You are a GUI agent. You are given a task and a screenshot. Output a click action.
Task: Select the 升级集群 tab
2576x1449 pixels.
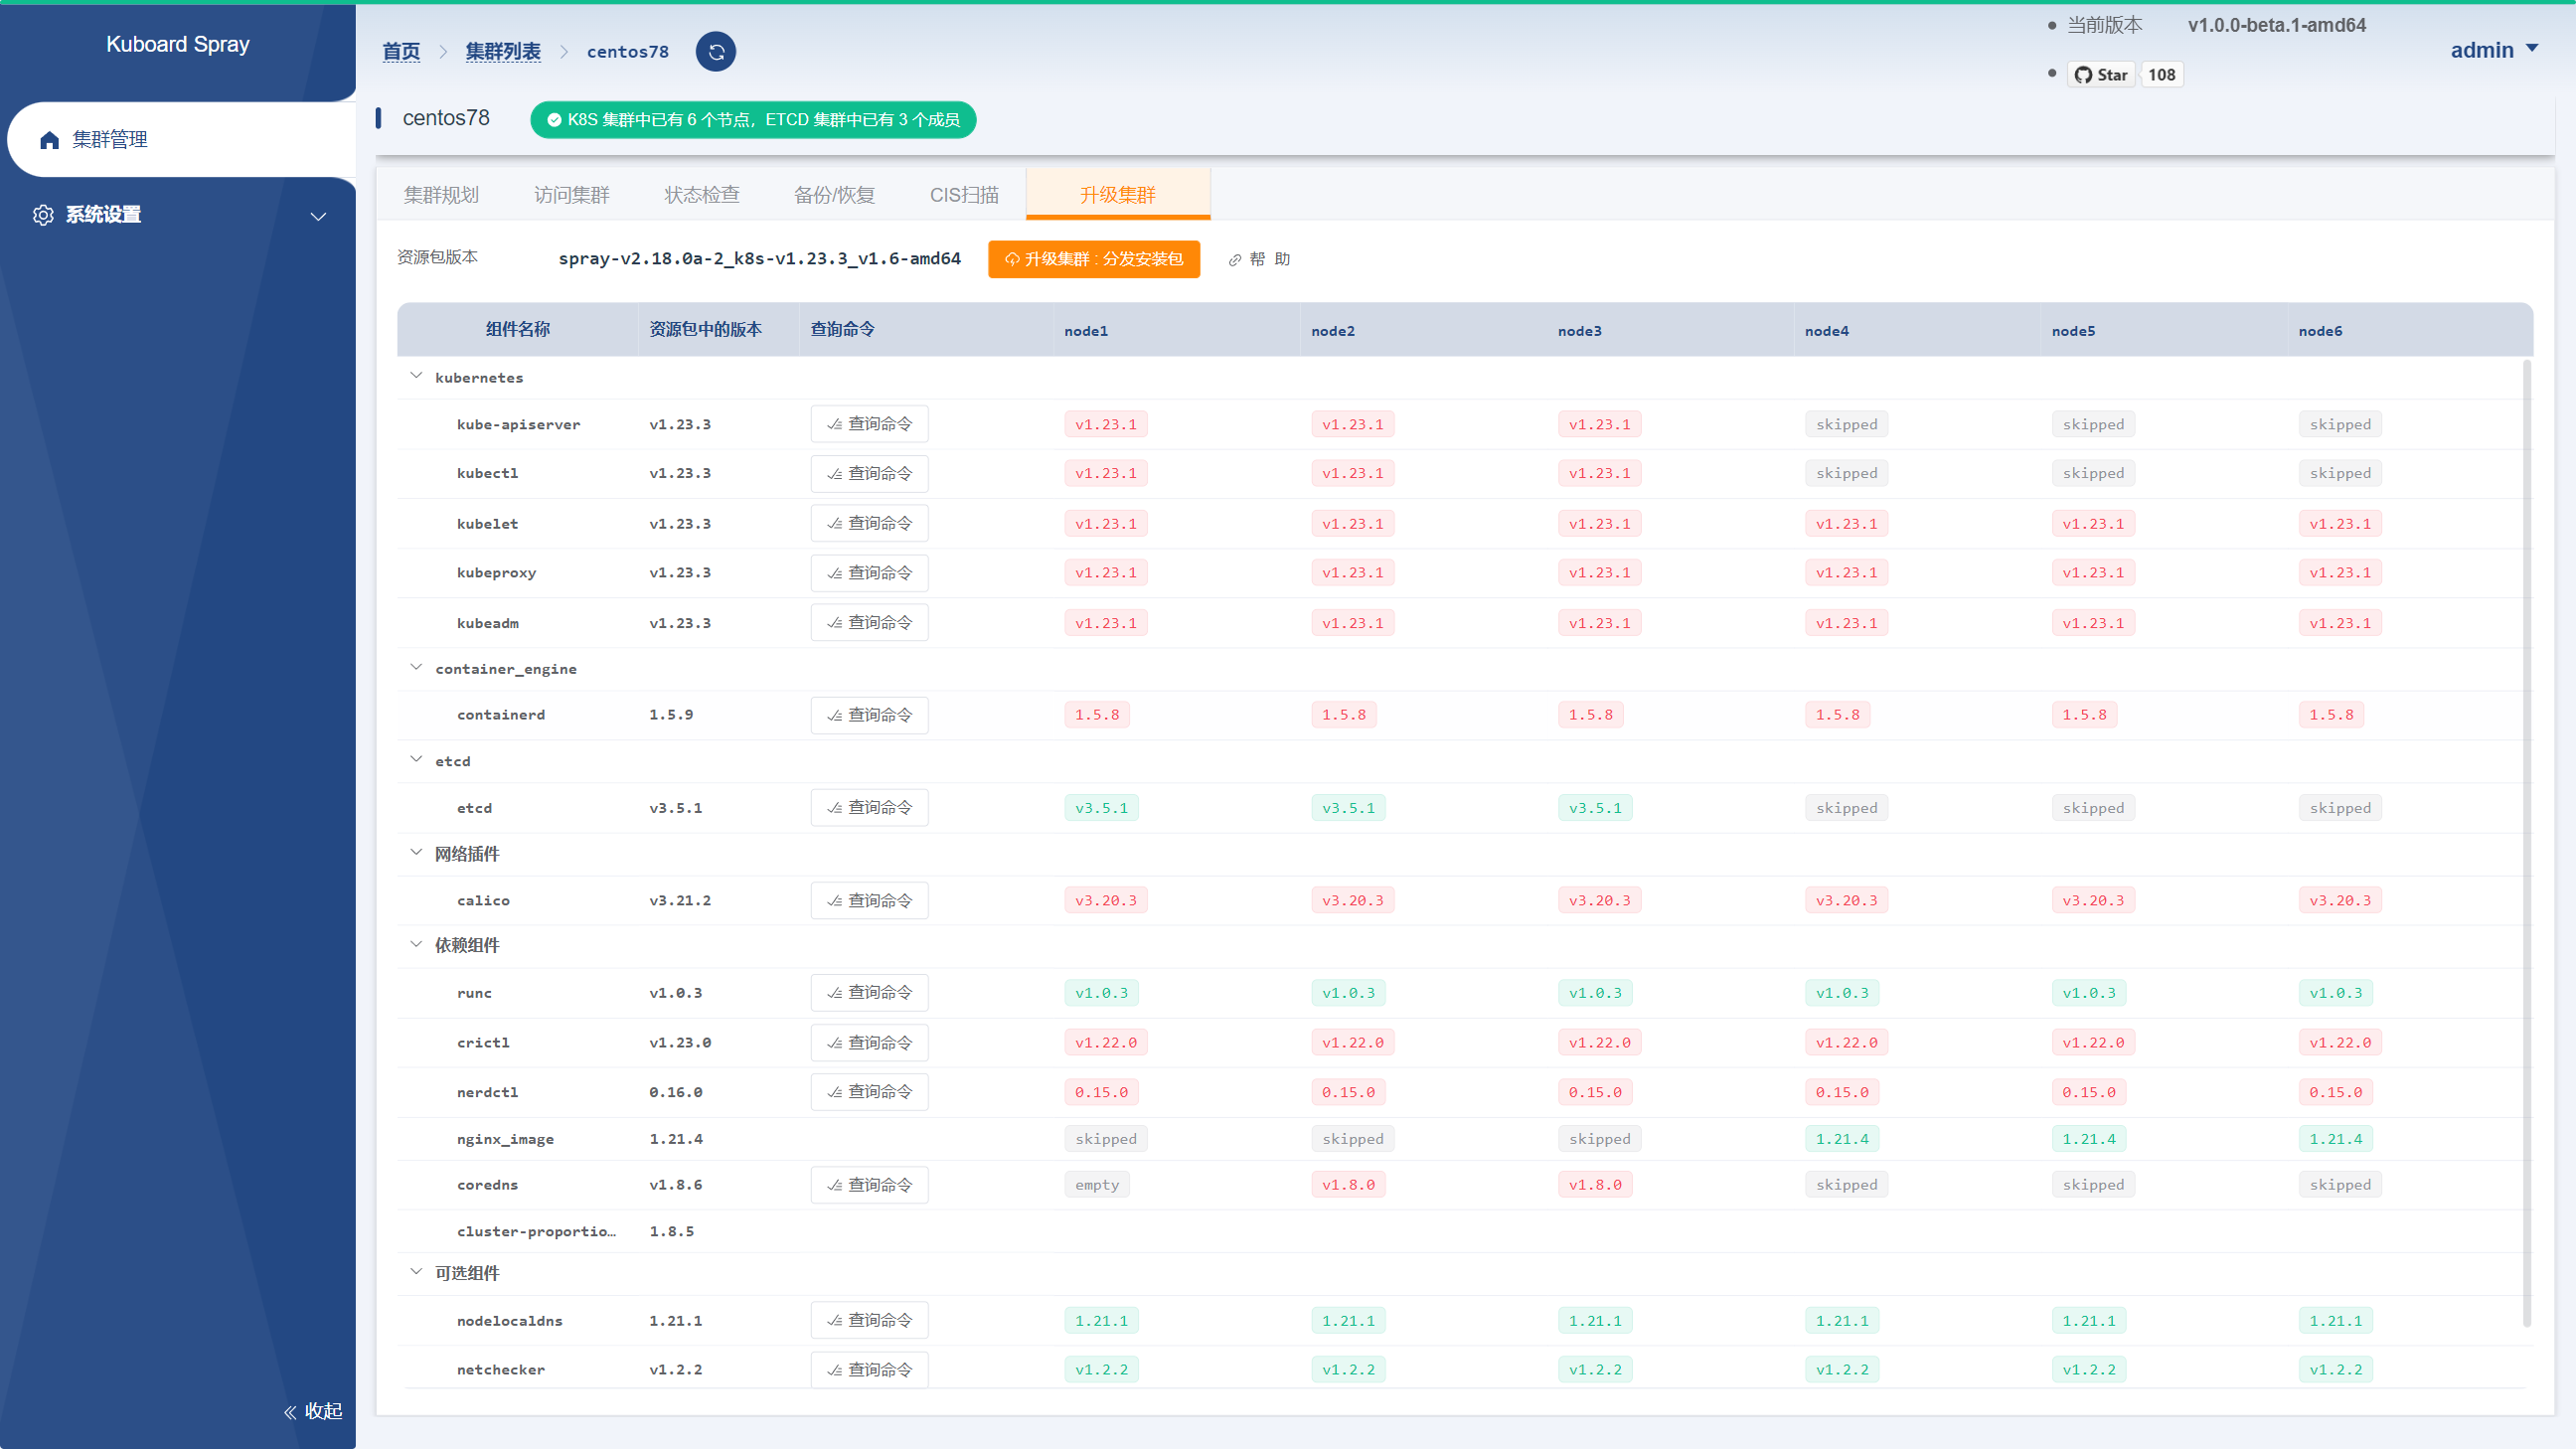click(x=1118, y=195)
